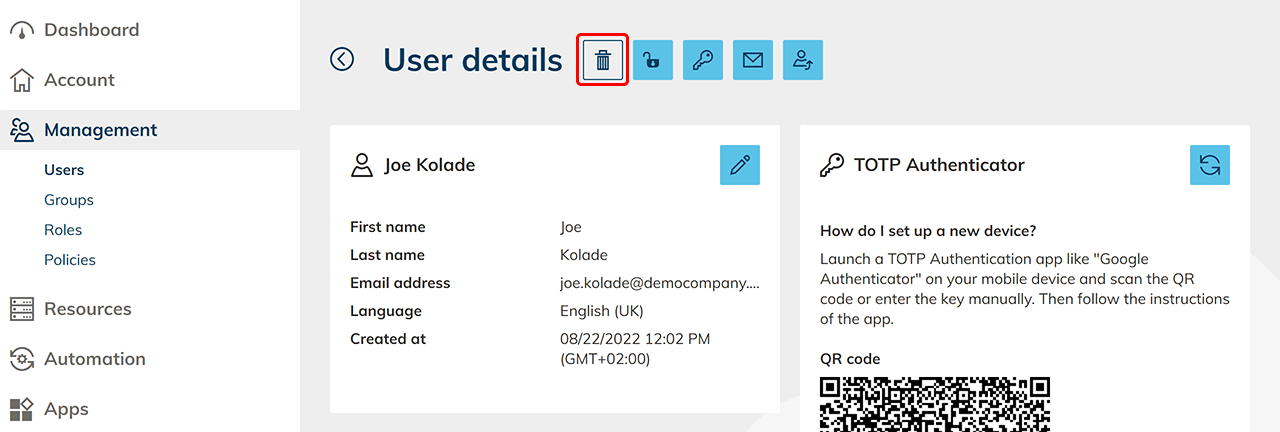Click the envelope send email icon
1280x432 pixels.
[x=753, y=60]
